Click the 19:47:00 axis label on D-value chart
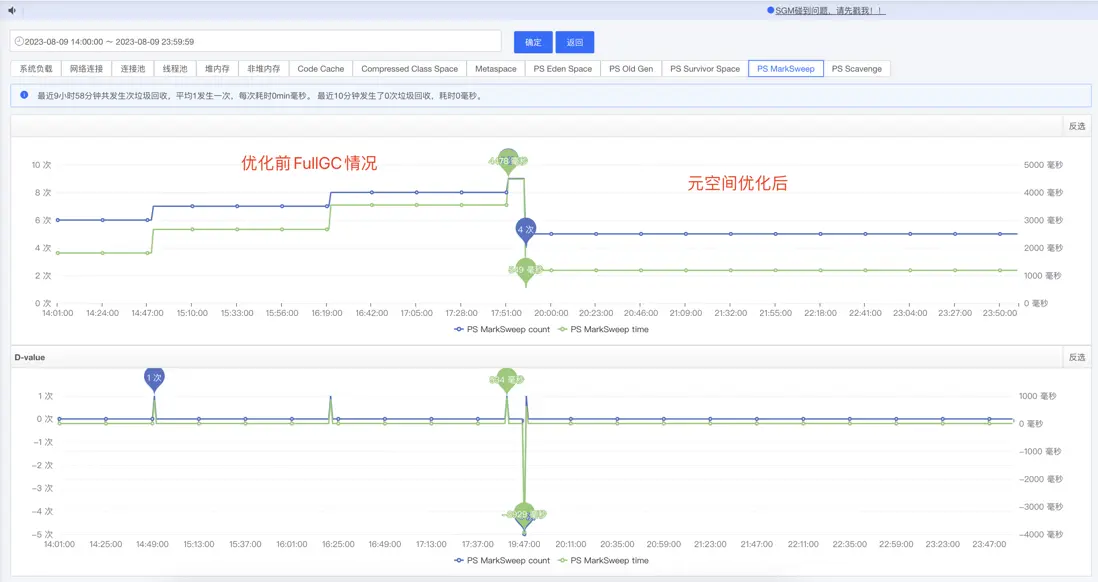Screen dimensions: 1098x582 [x=524, y=544]
